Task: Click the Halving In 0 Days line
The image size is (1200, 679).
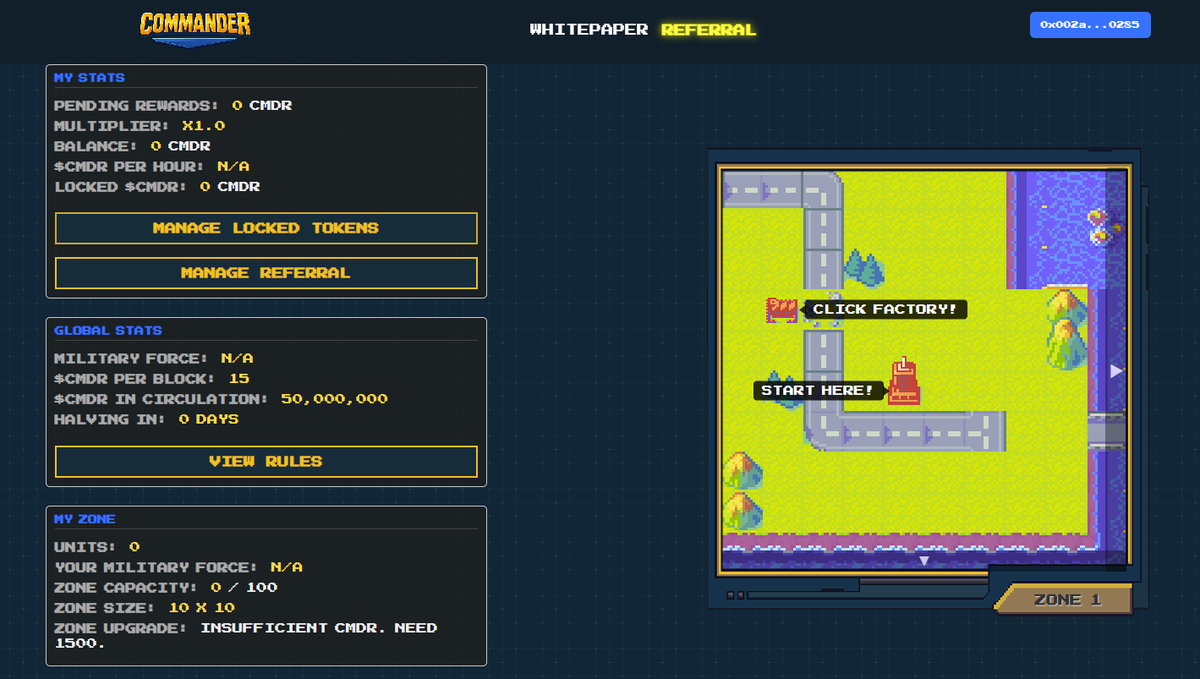Action: [146, 419]
